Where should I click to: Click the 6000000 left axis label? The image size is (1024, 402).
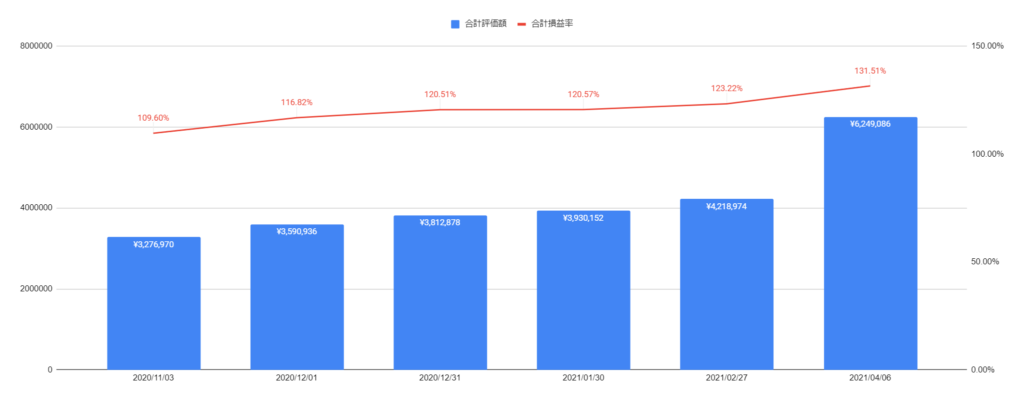point(36,127)
